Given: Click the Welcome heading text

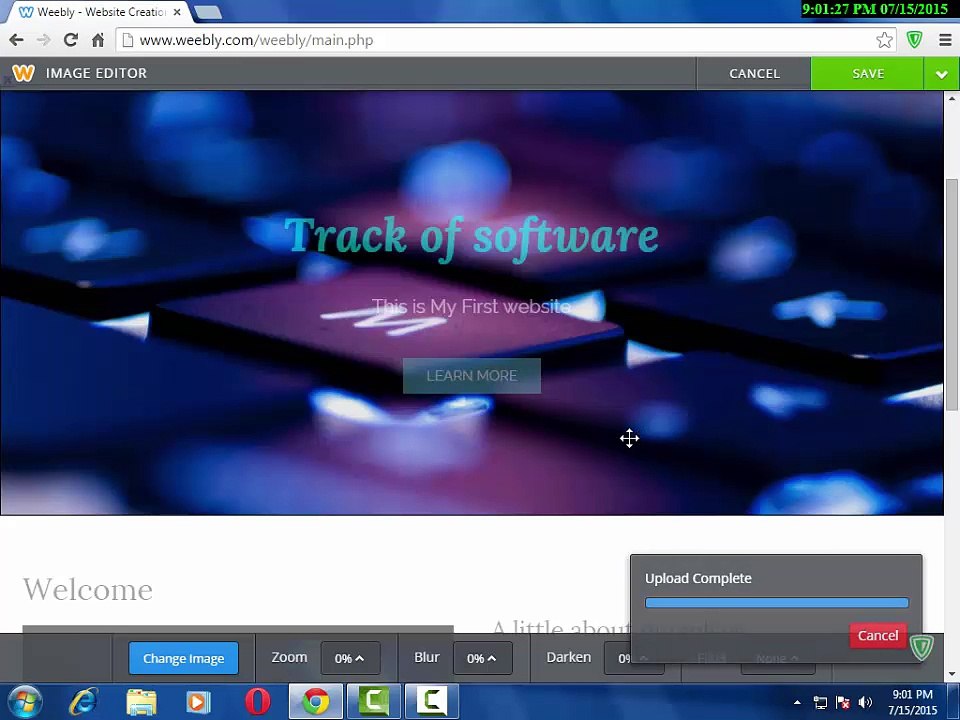Looking at the screenshot, I should 88,590.
